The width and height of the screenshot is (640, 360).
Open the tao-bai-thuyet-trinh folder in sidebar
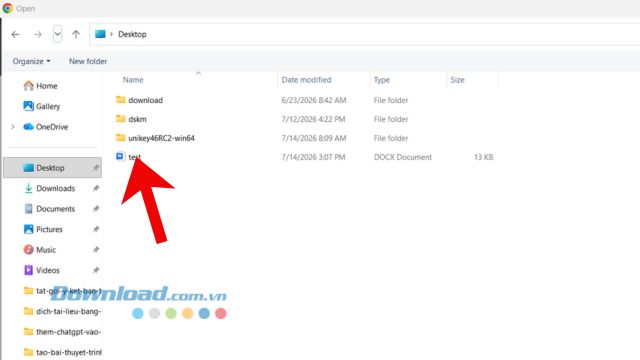tap(62, 352)
